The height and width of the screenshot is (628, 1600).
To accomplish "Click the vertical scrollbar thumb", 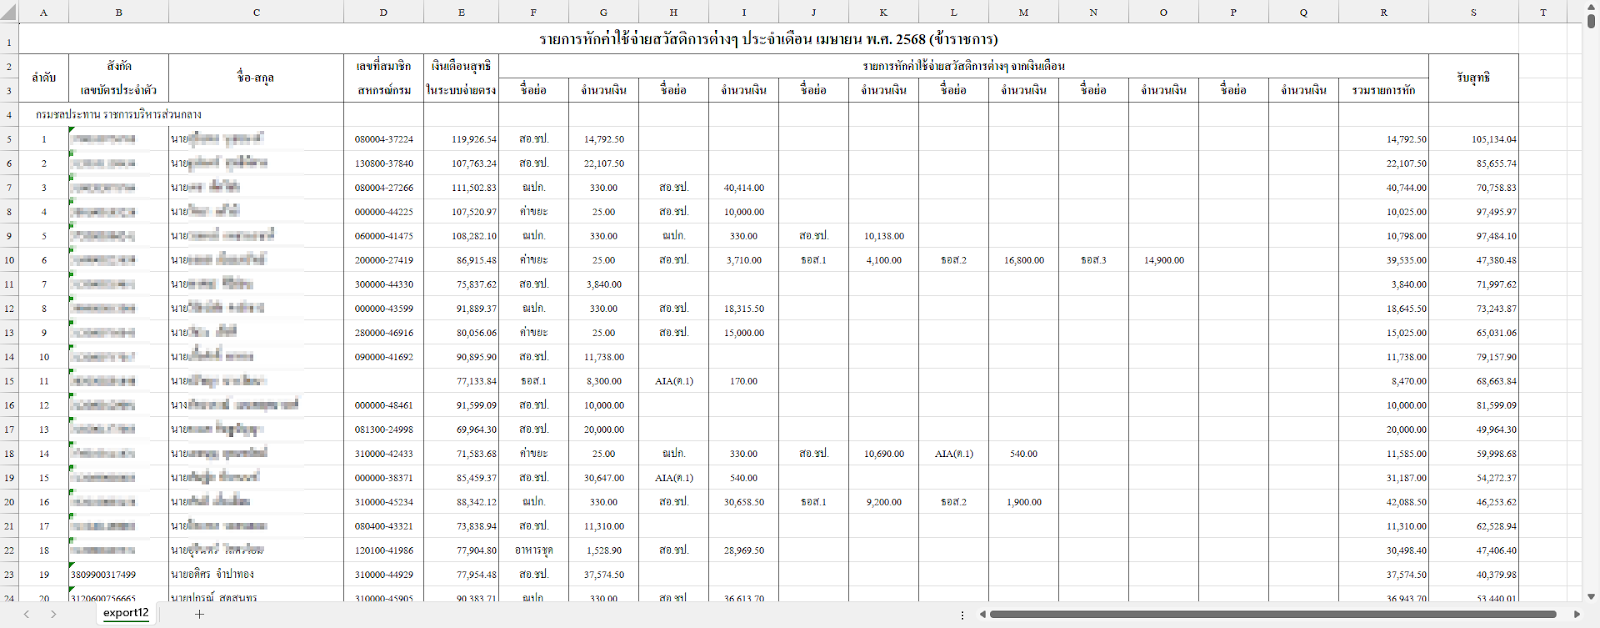I will coord(1591,19).
